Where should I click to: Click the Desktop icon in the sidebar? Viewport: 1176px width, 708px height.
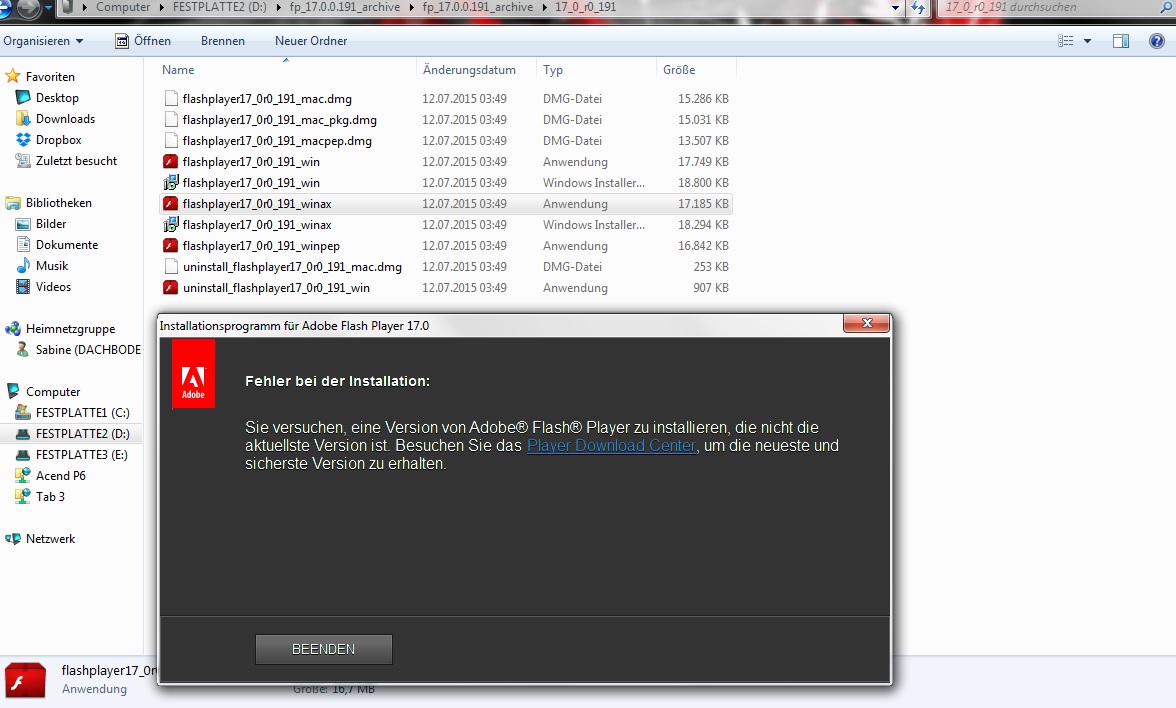pos(23,98)
